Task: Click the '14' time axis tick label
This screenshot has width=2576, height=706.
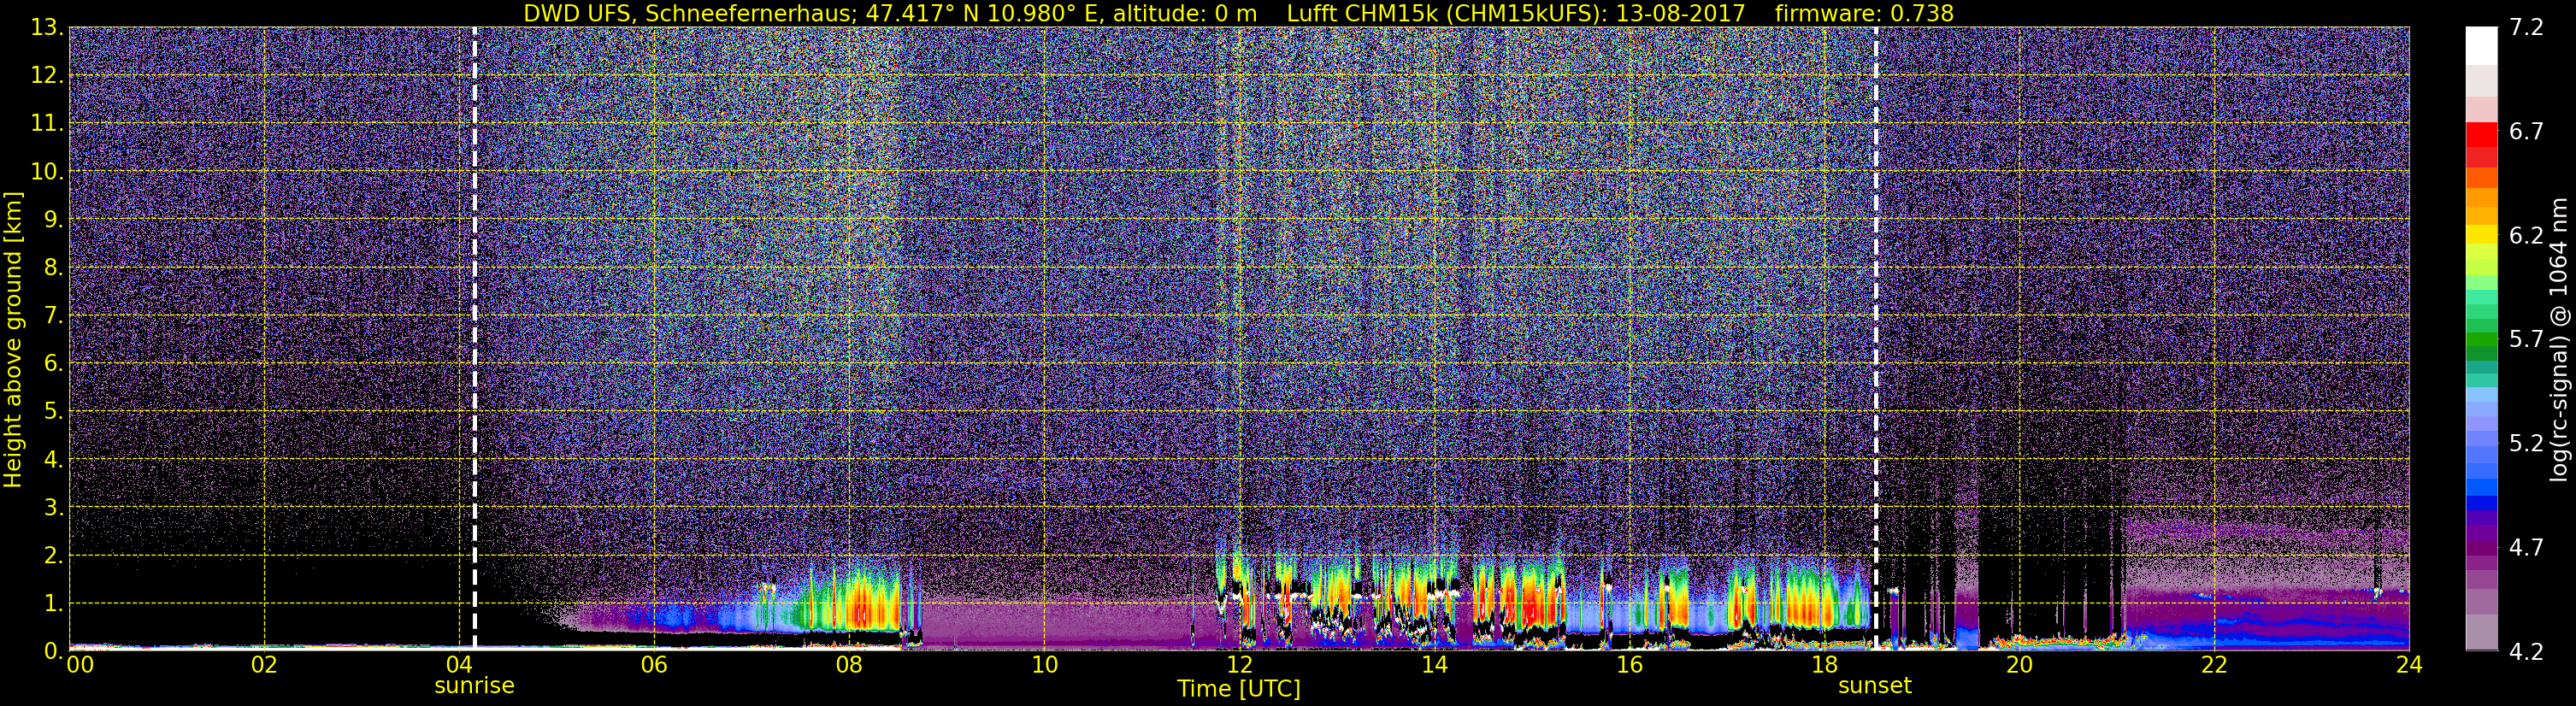Action: (1434, 665)
